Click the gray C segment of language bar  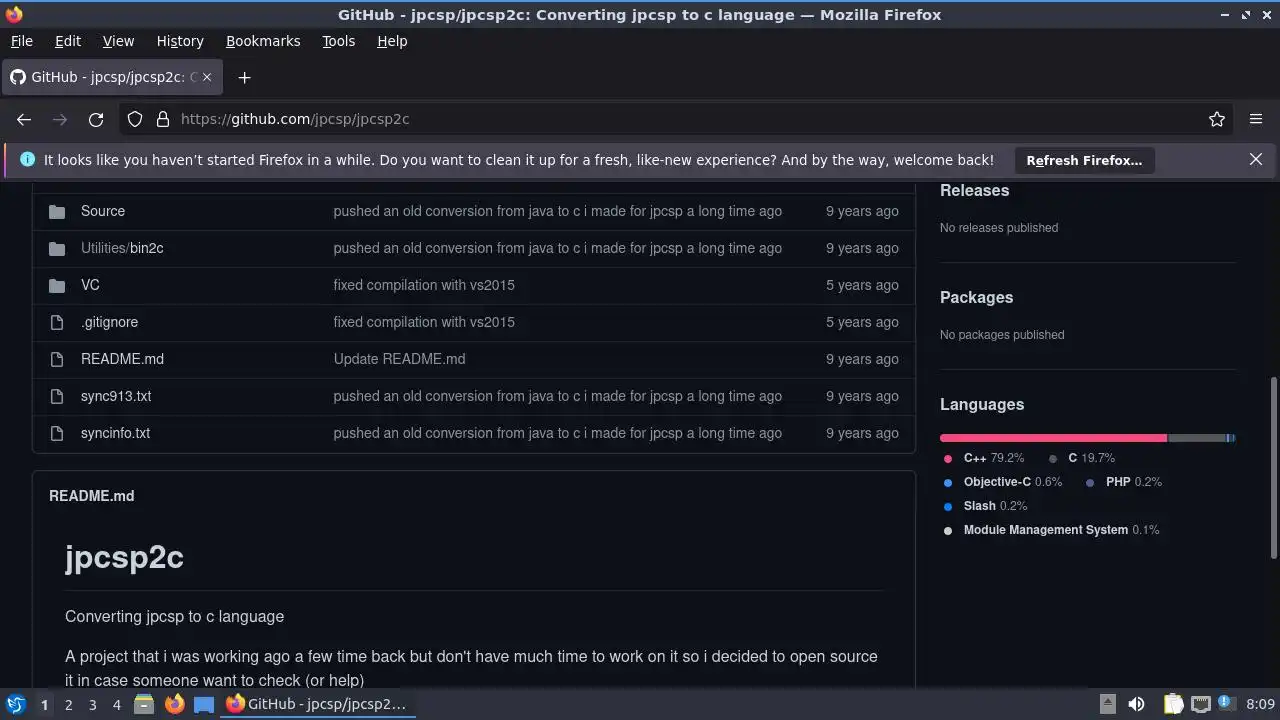coord(1197,438)
